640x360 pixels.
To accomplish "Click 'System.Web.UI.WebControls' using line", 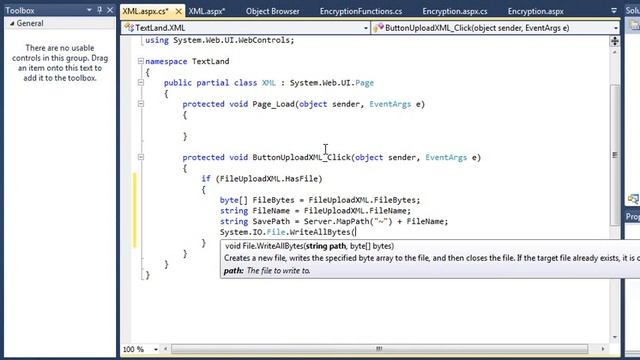I will pyautogui.click(x=231, y=40).
